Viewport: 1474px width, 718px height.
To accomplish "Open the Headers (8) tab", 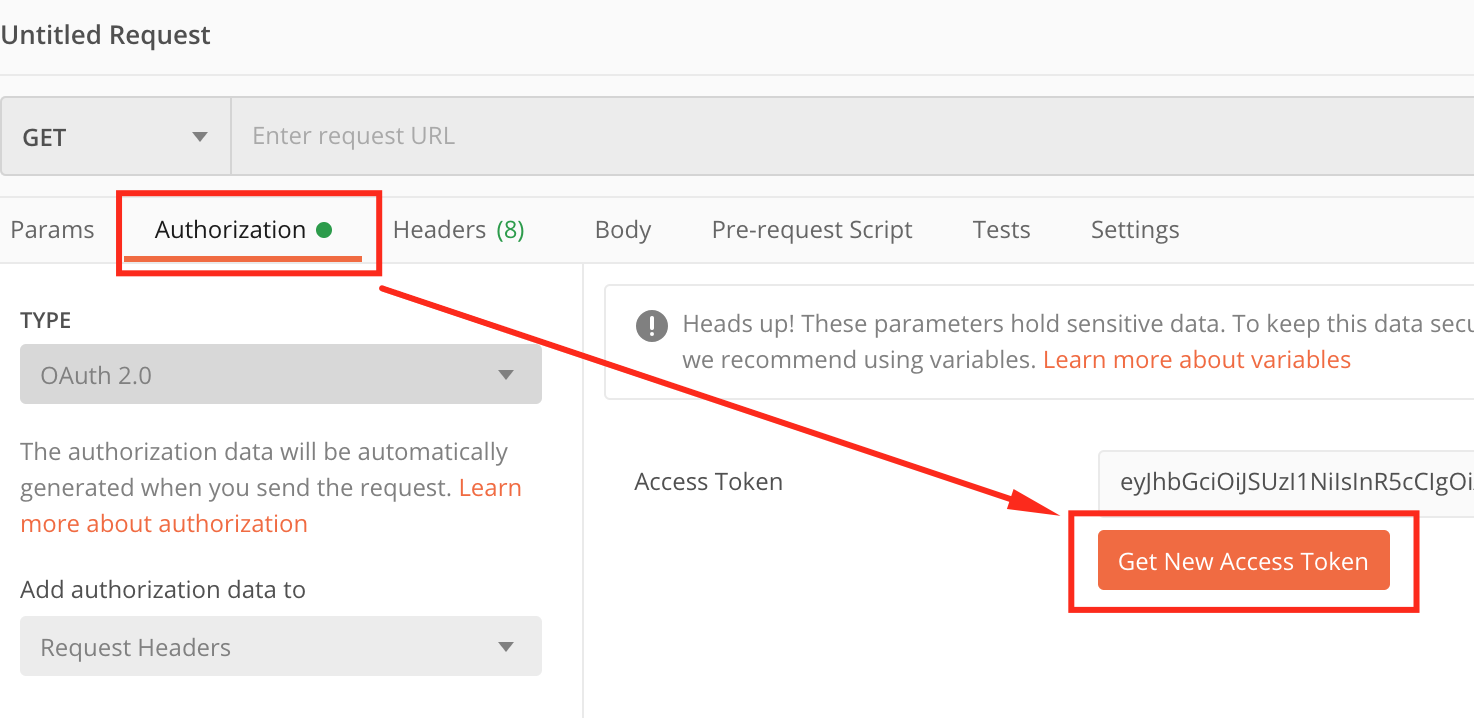I will point(458,230).
